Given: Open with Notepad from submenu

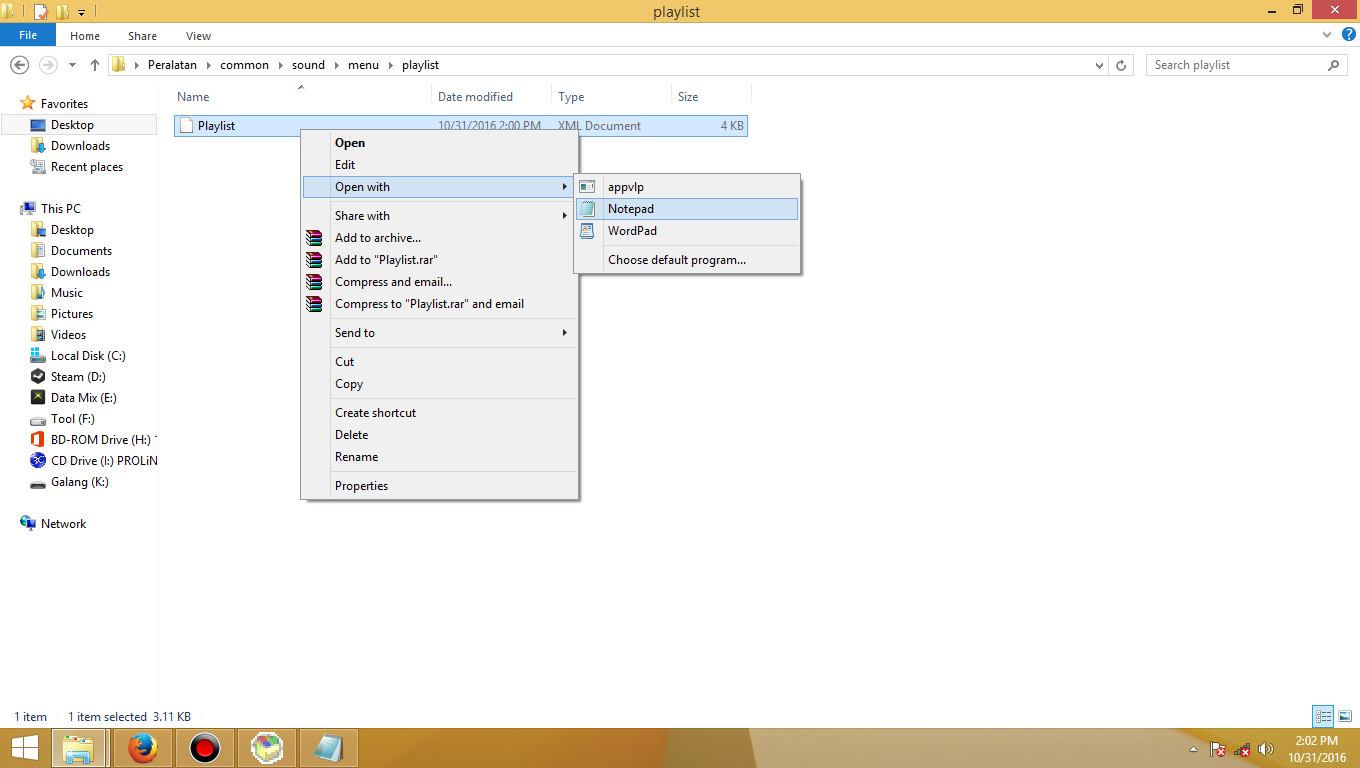Looking at the screenshot, I should 688,209.
